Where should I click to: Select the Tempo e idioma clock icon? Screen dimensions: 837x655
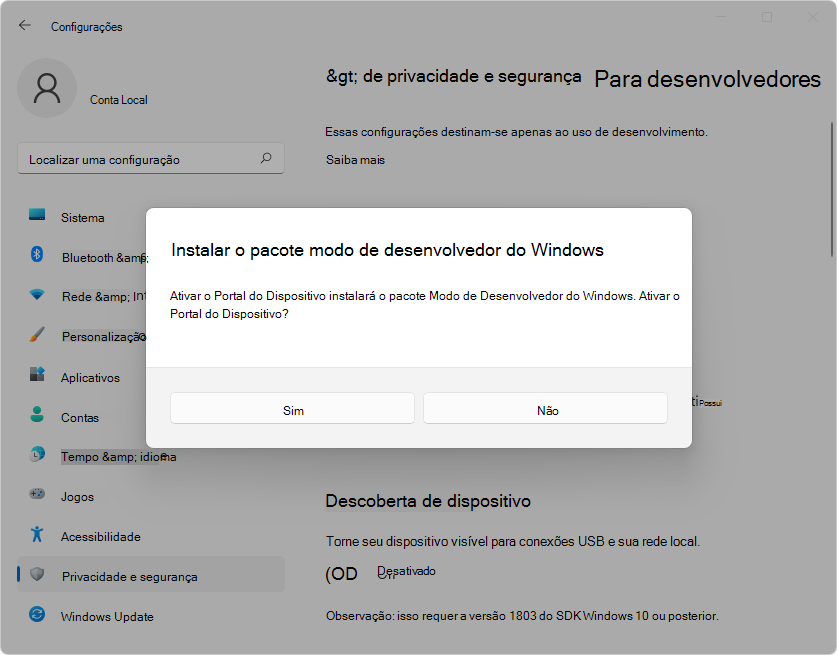pos(37,454)
